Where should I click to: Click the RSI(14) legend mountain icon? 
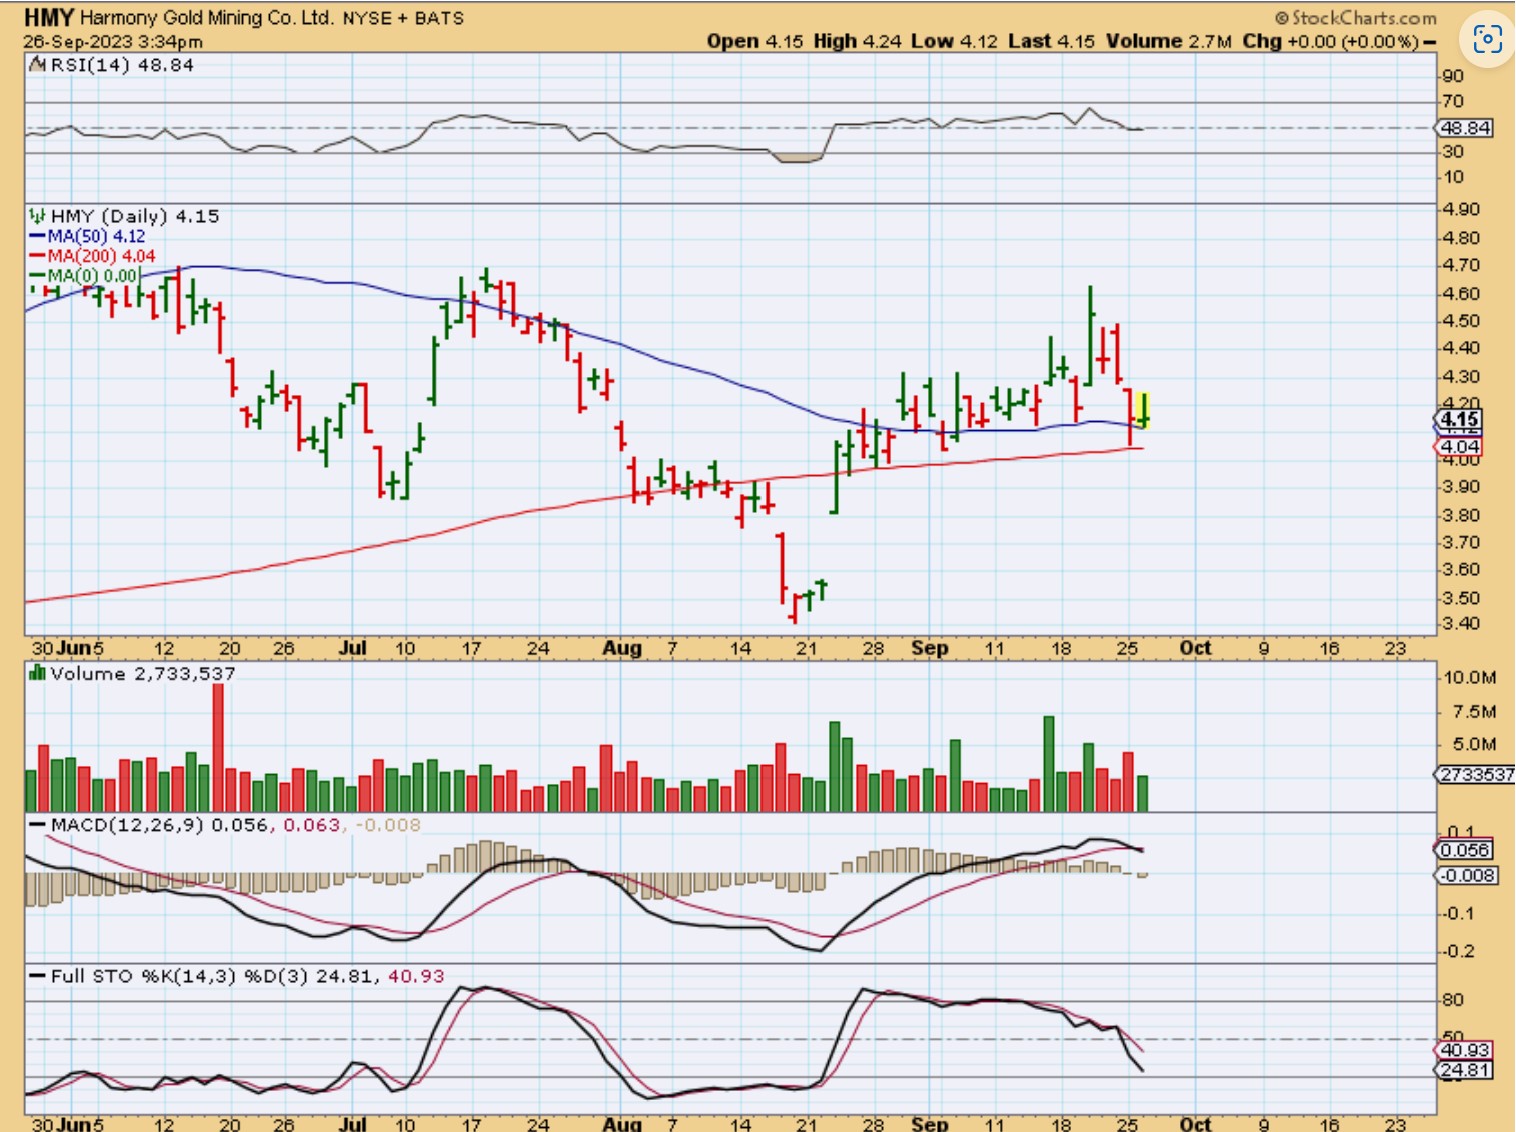37,65
